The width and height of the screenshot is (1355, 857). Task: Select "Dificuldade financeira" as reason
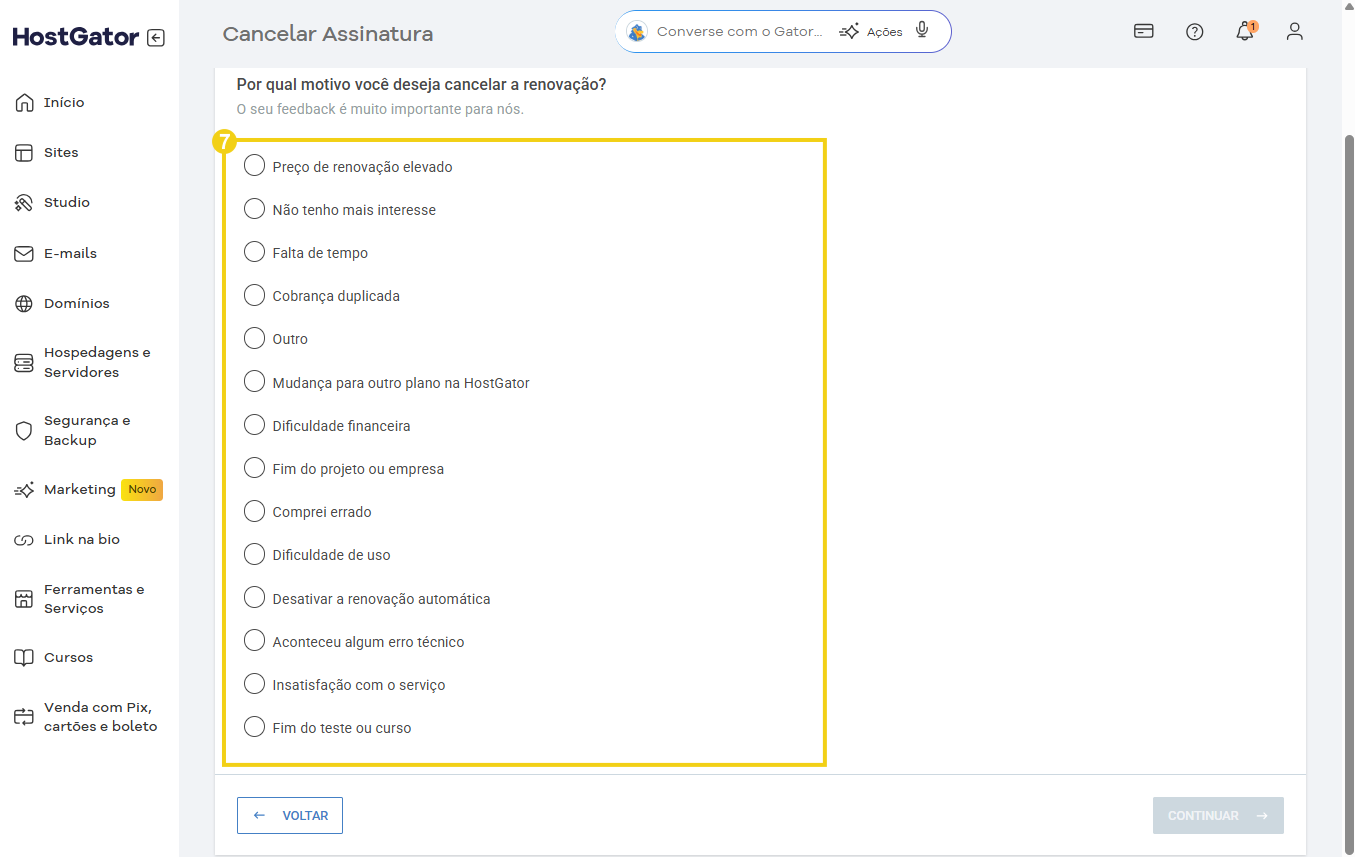tap(255, 425)
